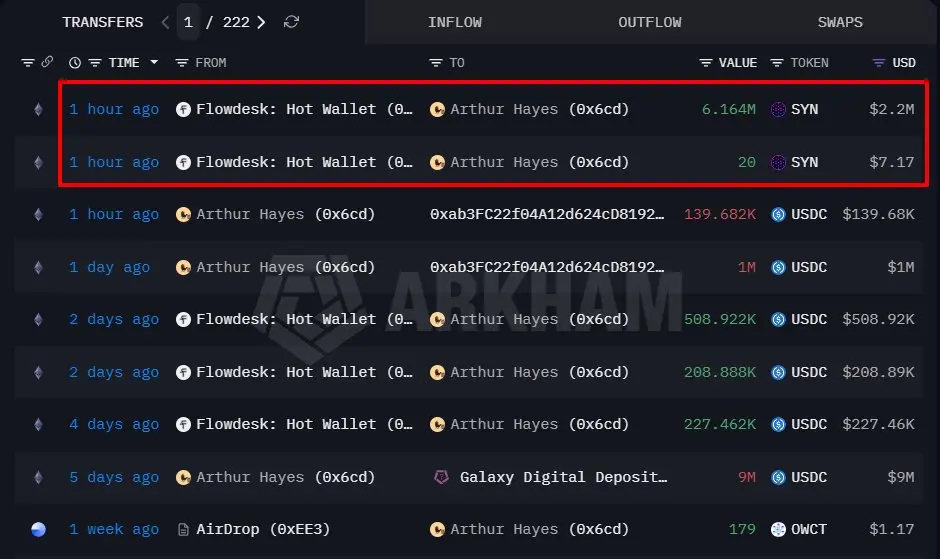Filter the USD column
This screenshot has height=559, width=940.
coord(878,62)
